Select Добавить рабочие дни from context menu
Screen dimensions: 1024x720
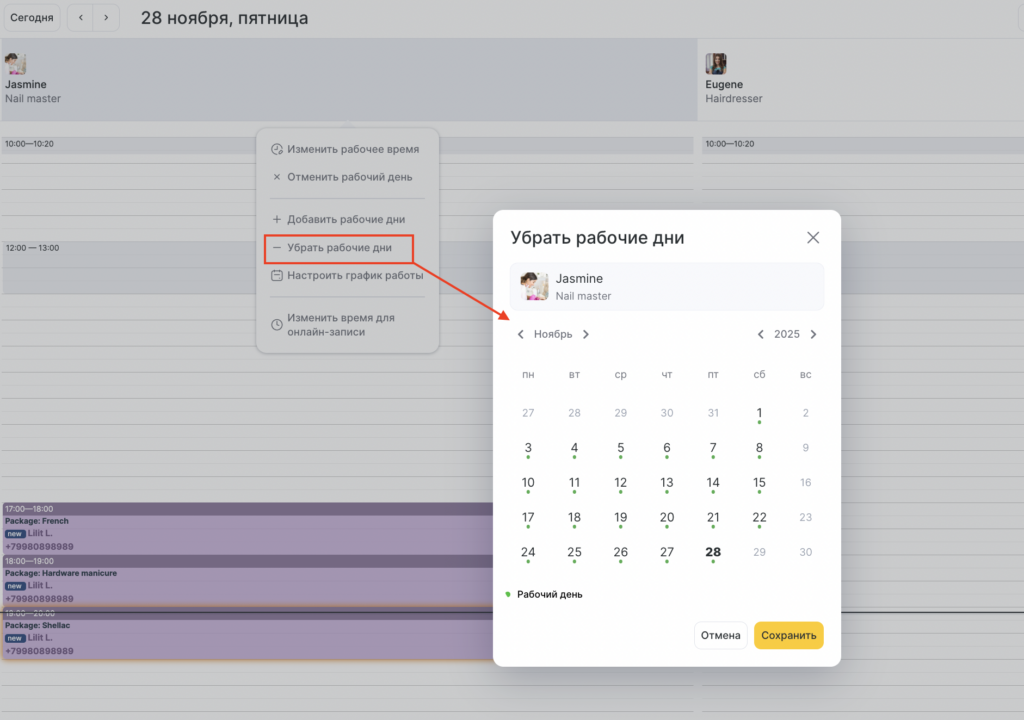coord(345,219)
